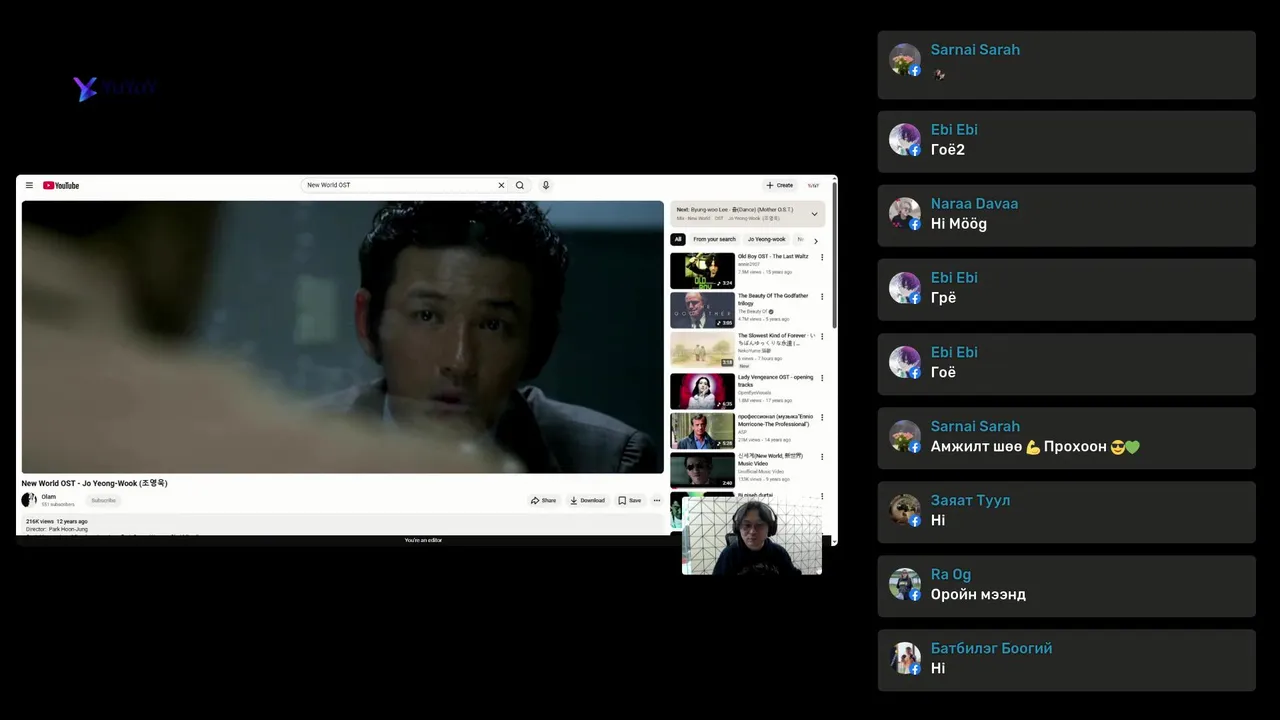Open Lady Vengeance OST thumbnail
This screenshot has height=720, width=1280.
point(702,391)
